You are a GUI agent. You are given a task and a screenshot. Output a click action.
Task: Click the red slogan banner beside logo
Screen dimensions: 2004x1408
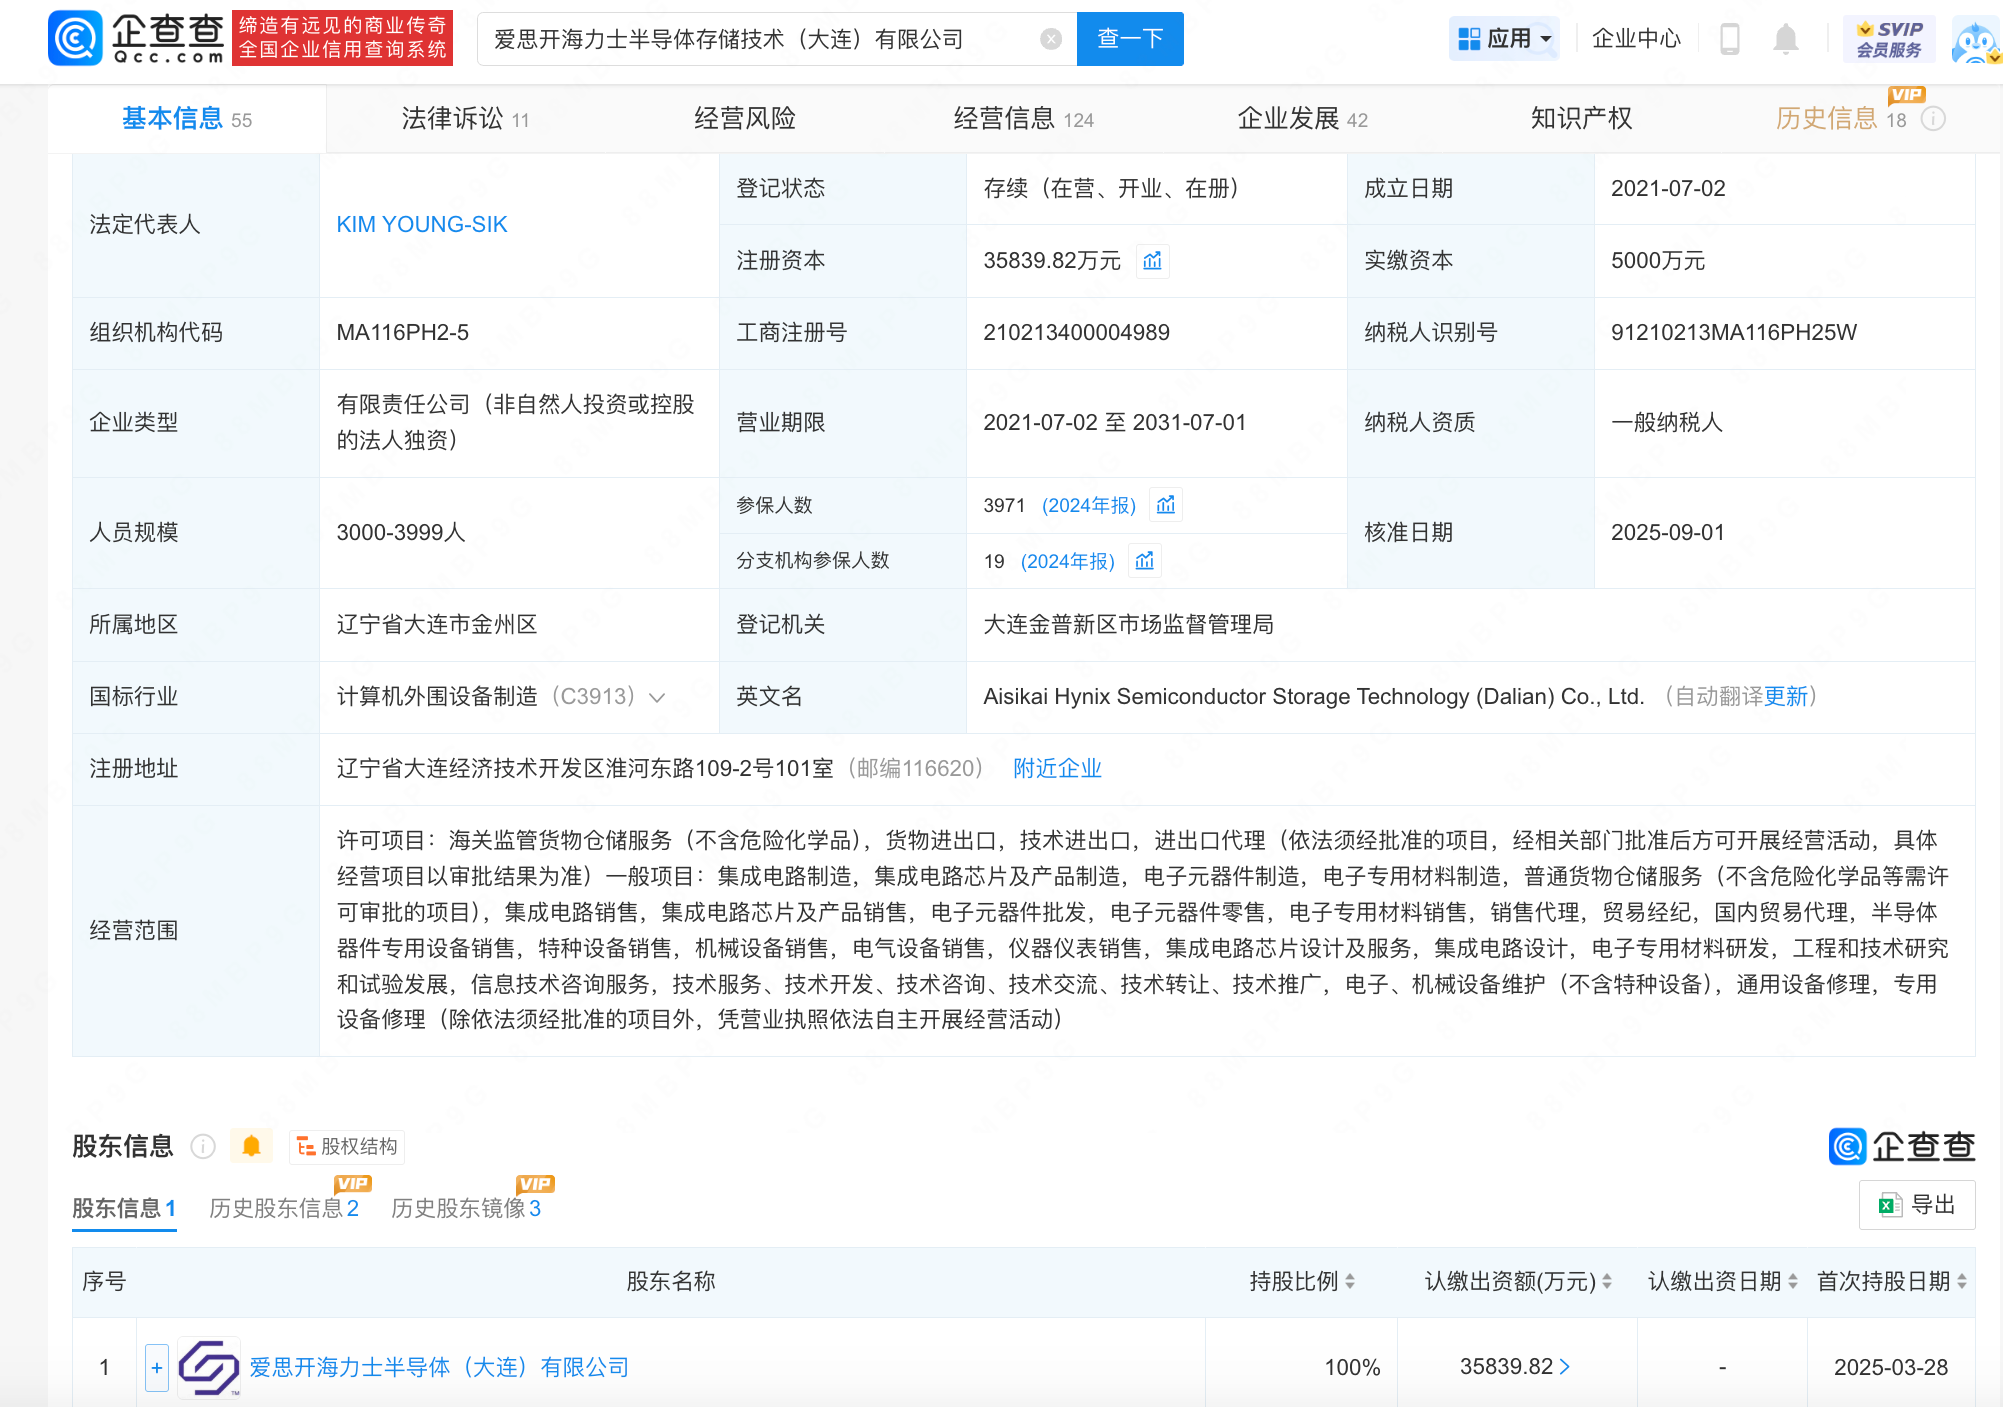(342, 38)
